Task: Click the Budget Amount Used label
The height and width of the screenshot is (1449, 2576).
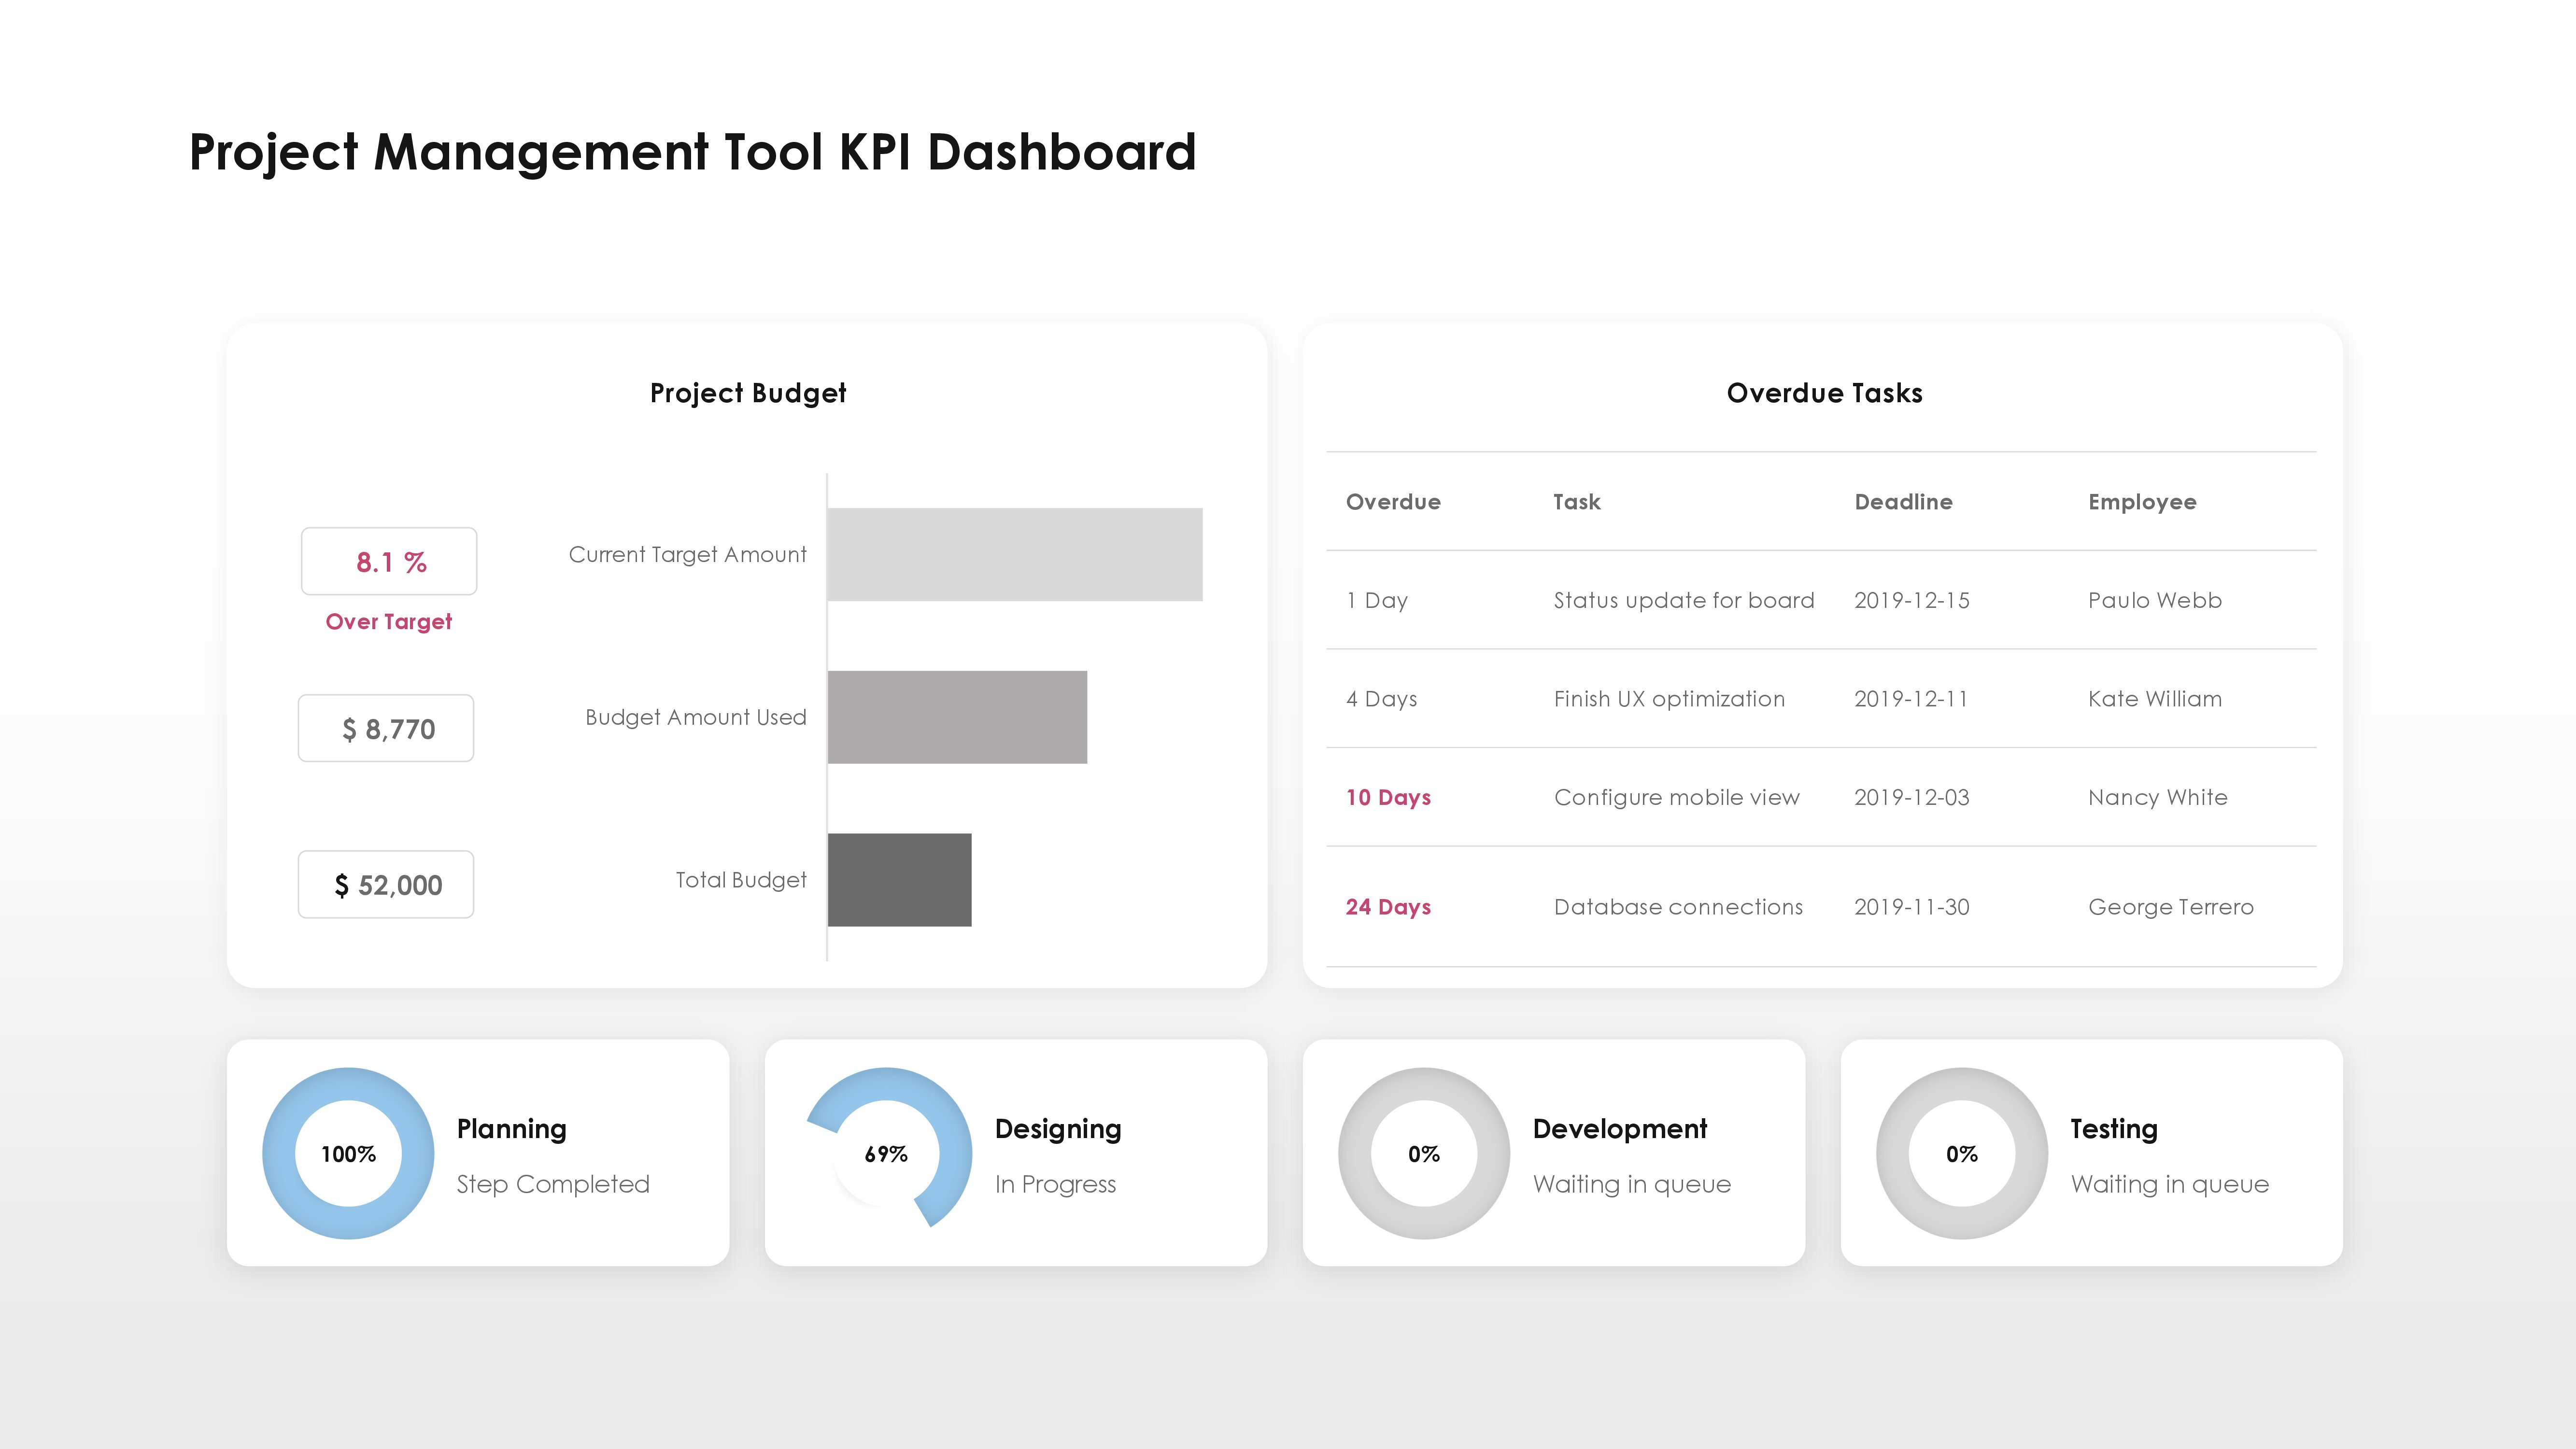Action: click(695, 717)
